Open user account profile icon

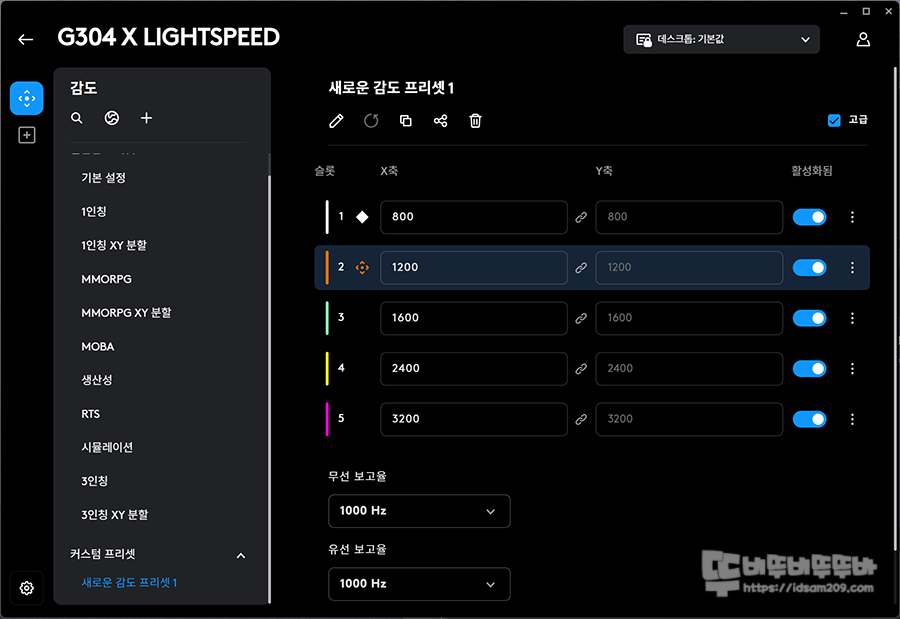click(863, 39)
